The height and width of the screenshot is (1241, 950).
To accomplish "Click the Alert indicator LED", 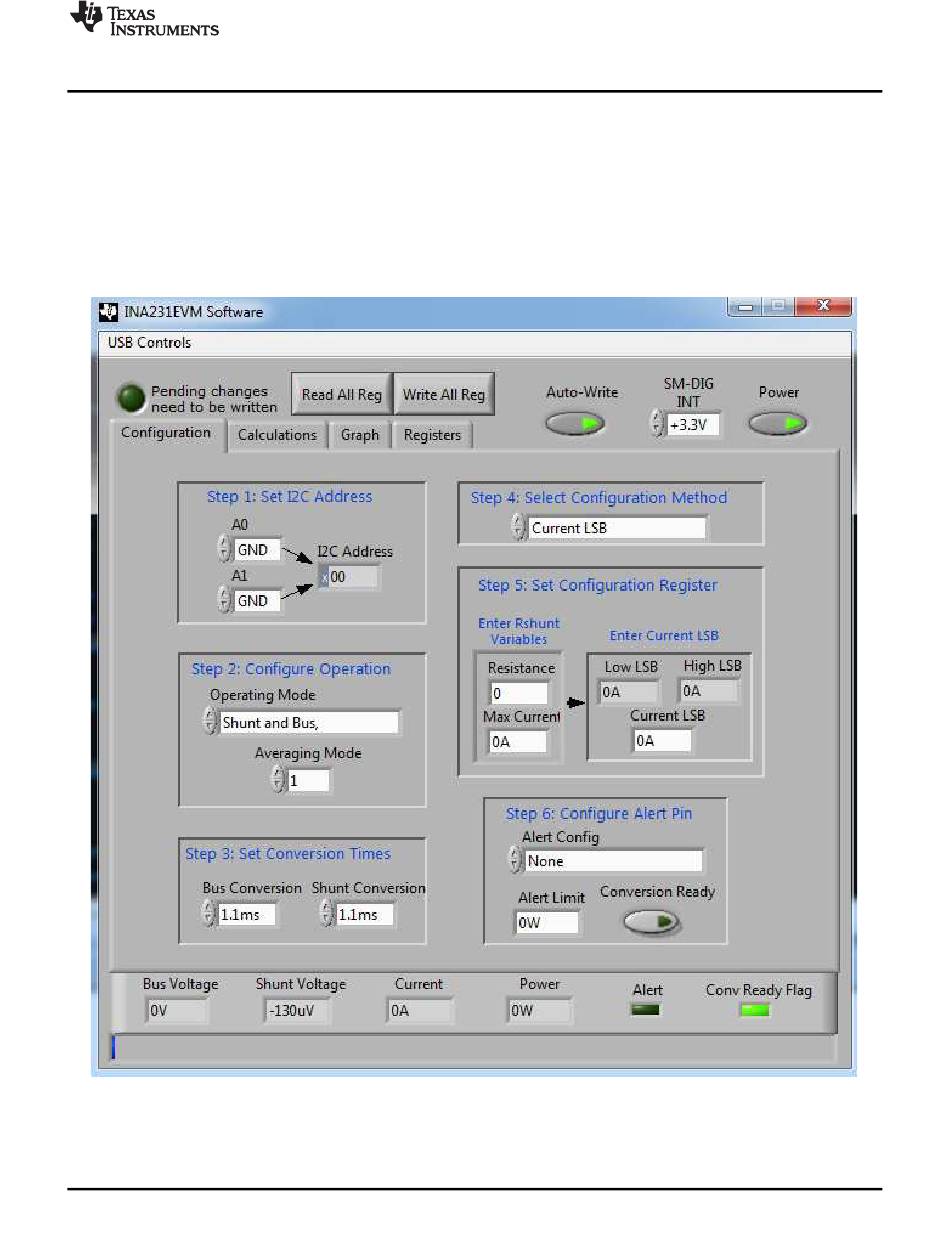I will 647,1010.
